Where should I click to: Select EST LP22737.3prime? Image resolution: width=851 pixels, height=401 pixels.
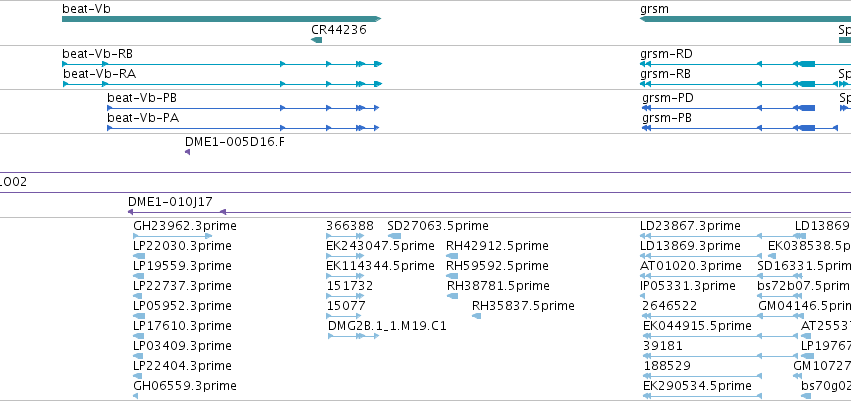138,296
